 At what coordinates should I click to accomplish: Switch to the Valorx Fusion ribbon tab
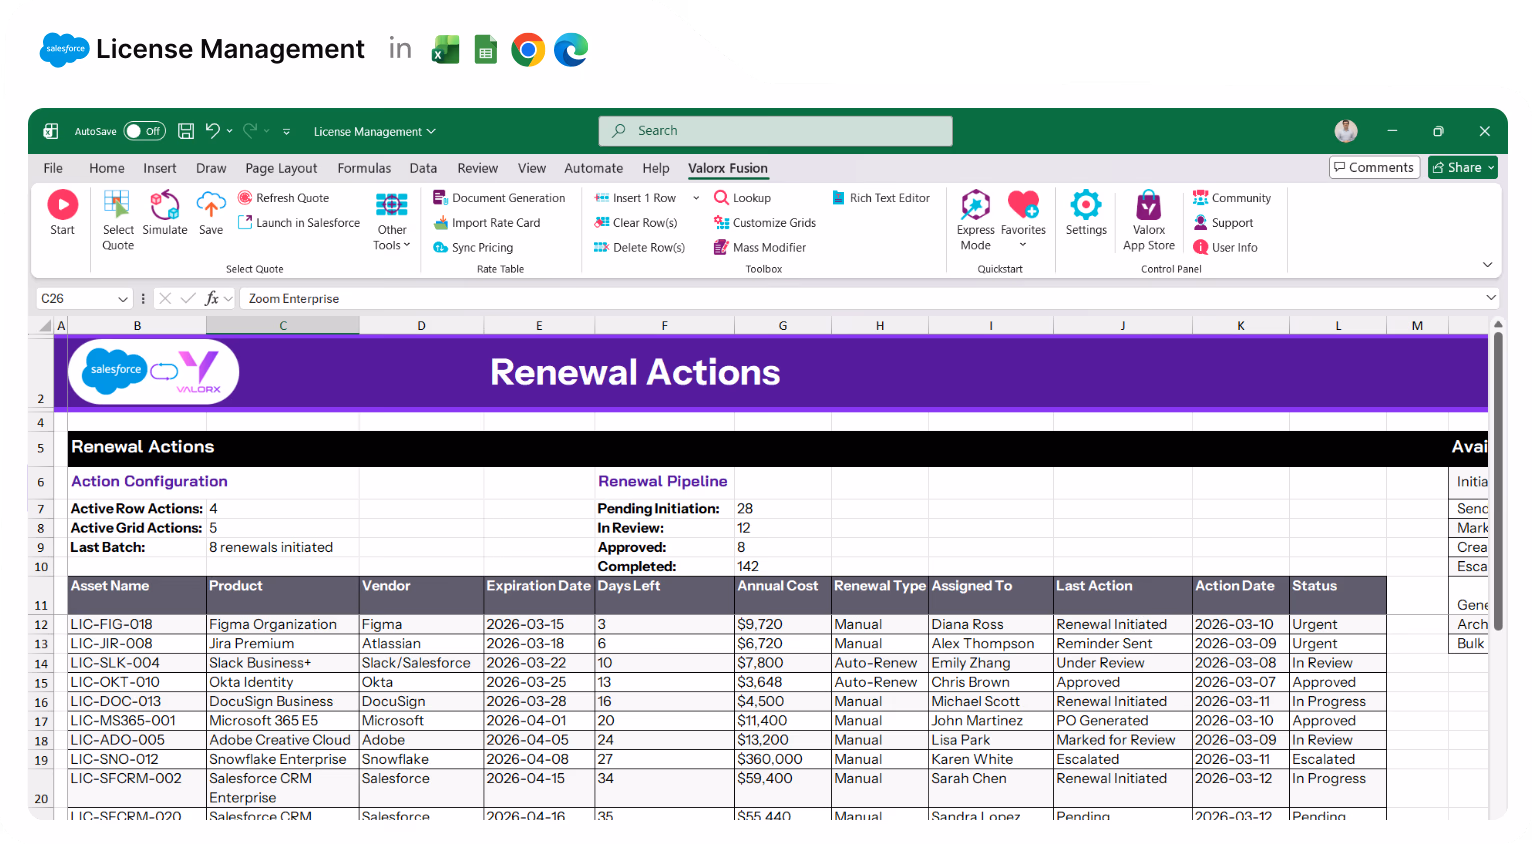pos(727,168)
